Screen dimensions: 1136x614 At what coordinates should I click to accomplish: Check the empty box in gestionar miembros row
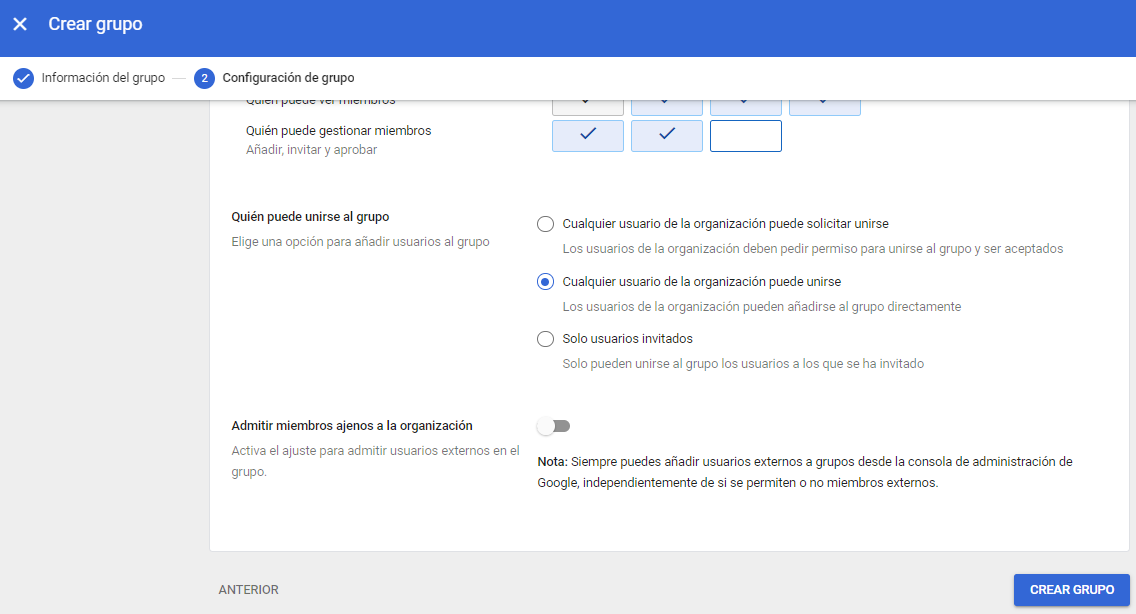click(x=746, y=136)
